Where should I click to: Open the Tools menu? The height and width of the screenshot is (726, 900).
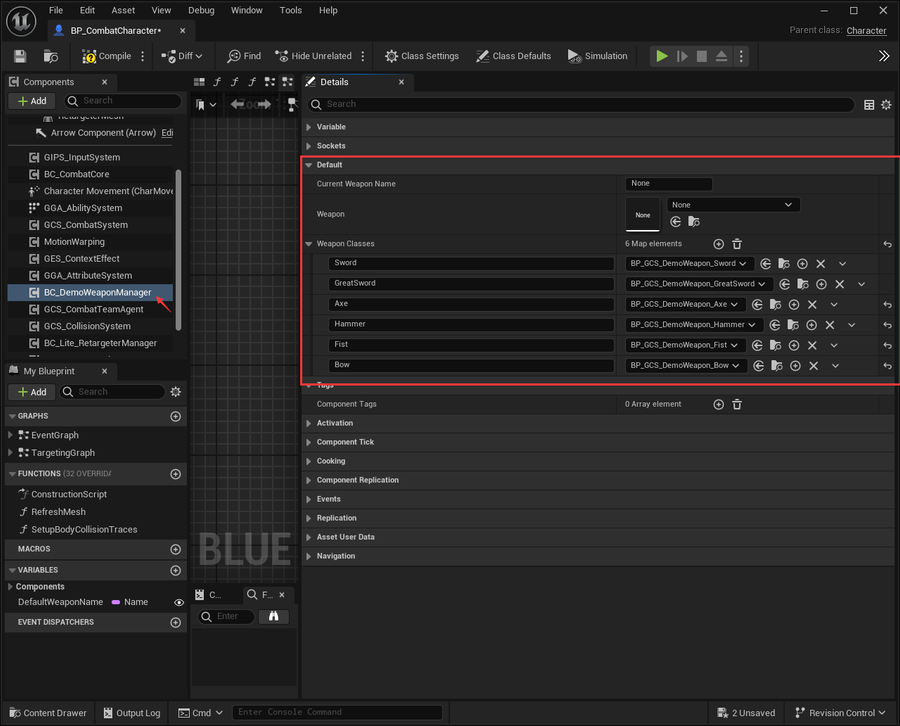click(x=290, y=10)
